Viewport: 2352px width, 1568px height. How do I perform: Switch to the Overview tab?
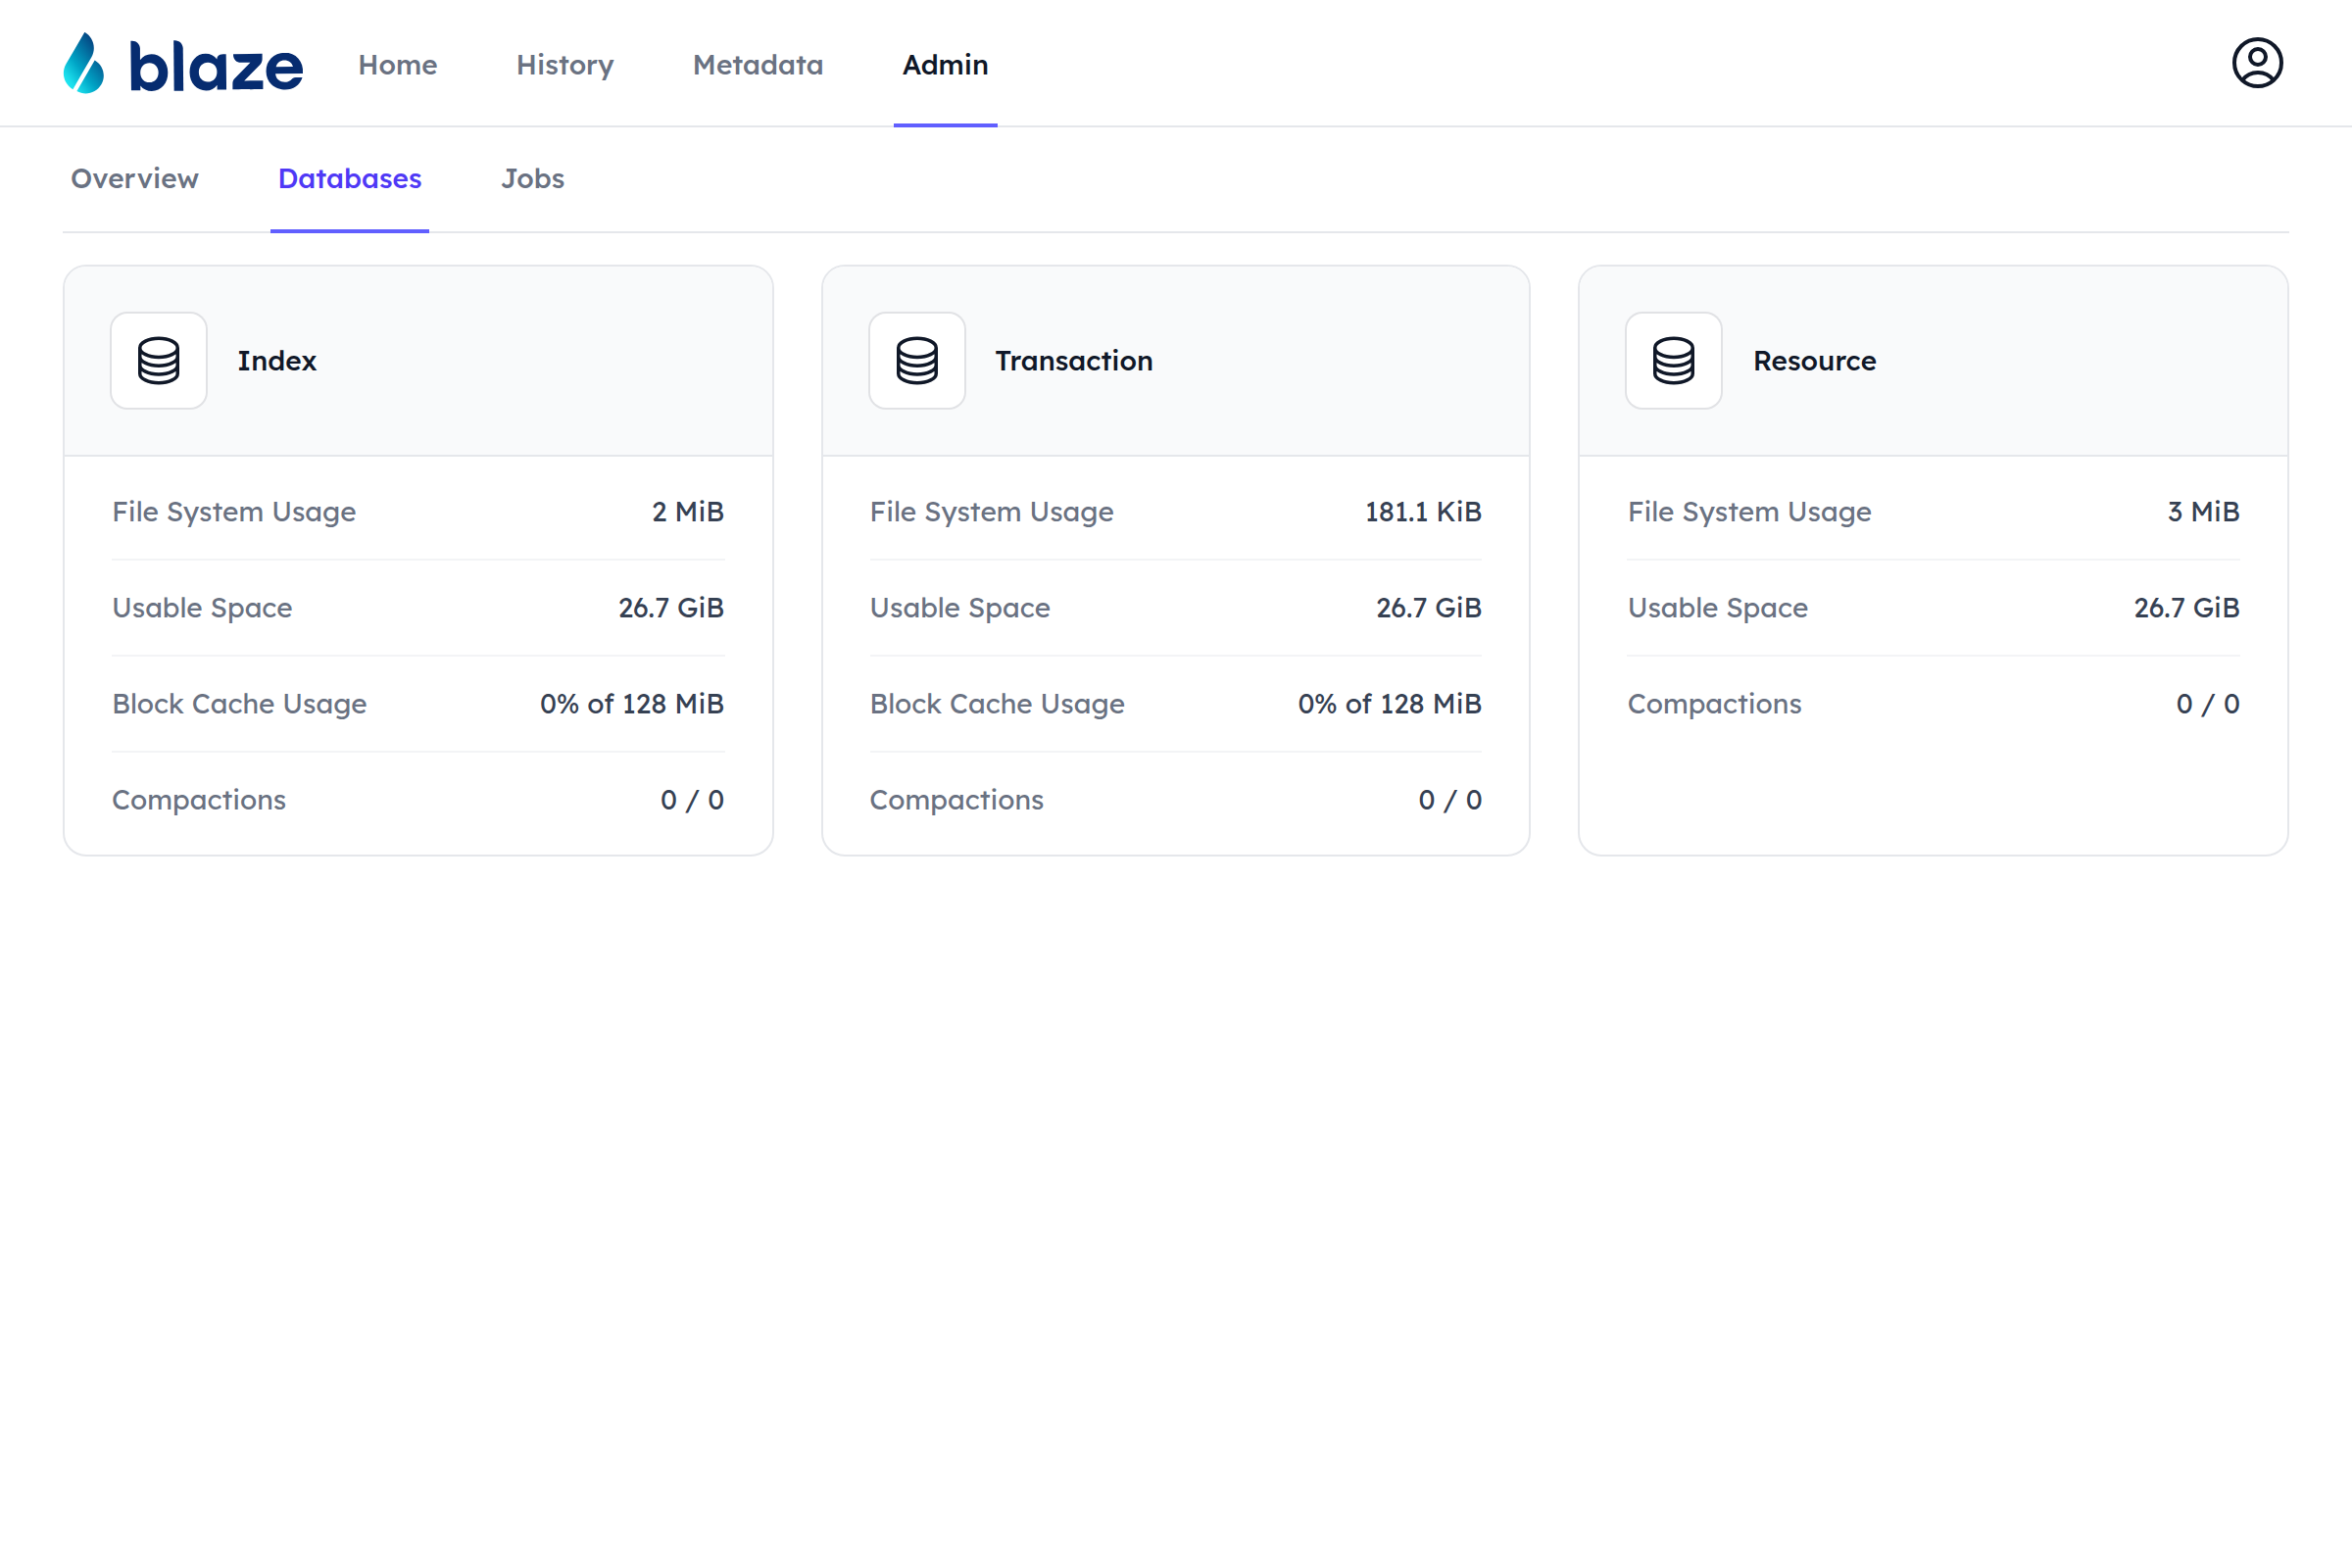[135, 179]
